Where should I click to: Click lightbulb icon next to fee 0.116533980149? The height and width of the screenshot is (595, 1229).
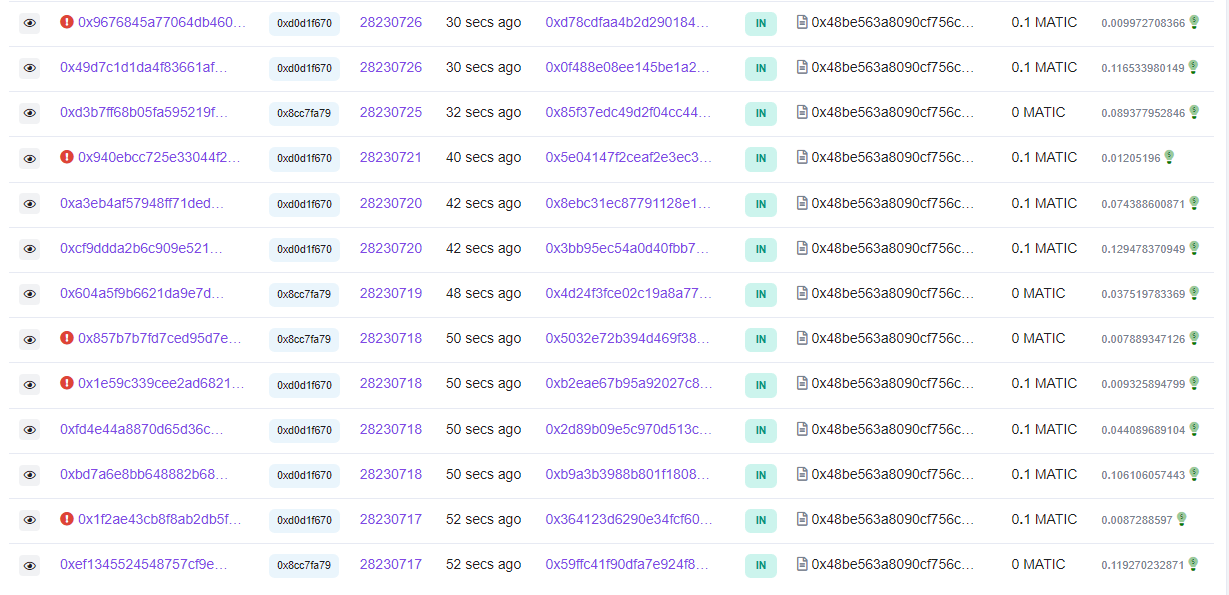click(x=1194, y=67)
